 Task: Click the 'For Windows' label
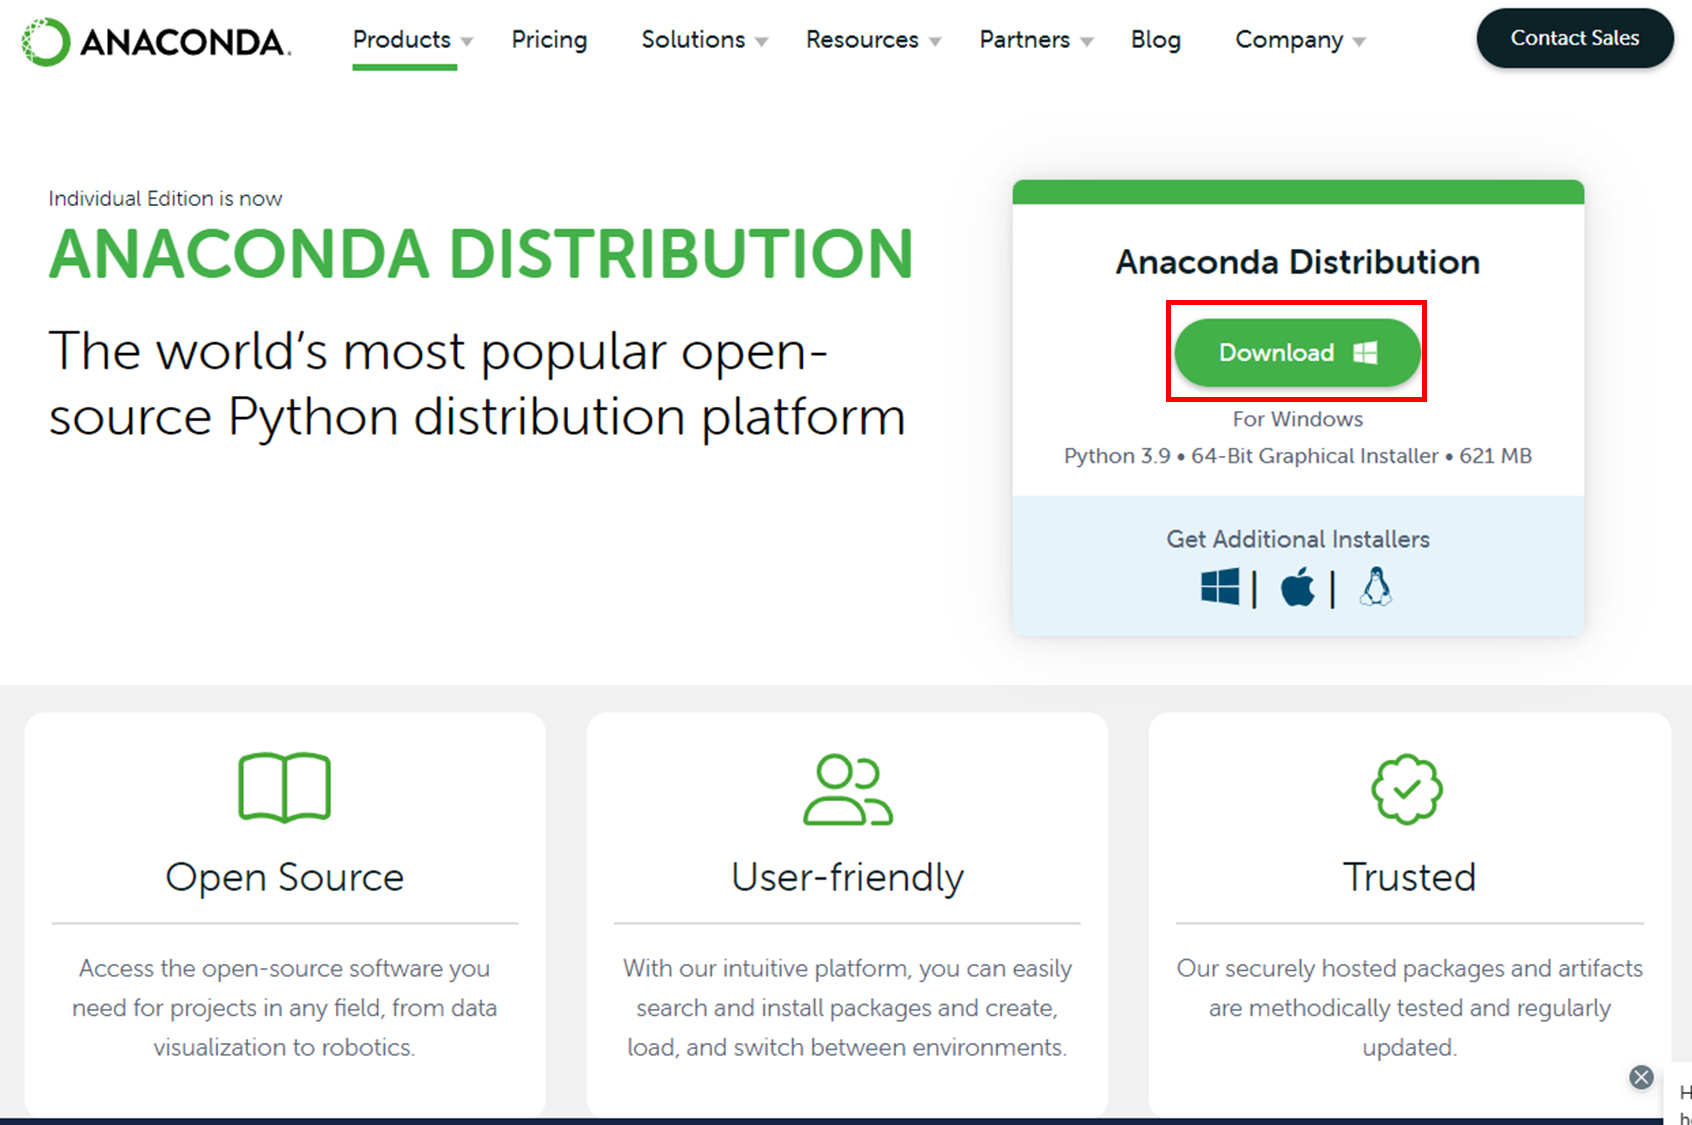[1298, 419]
